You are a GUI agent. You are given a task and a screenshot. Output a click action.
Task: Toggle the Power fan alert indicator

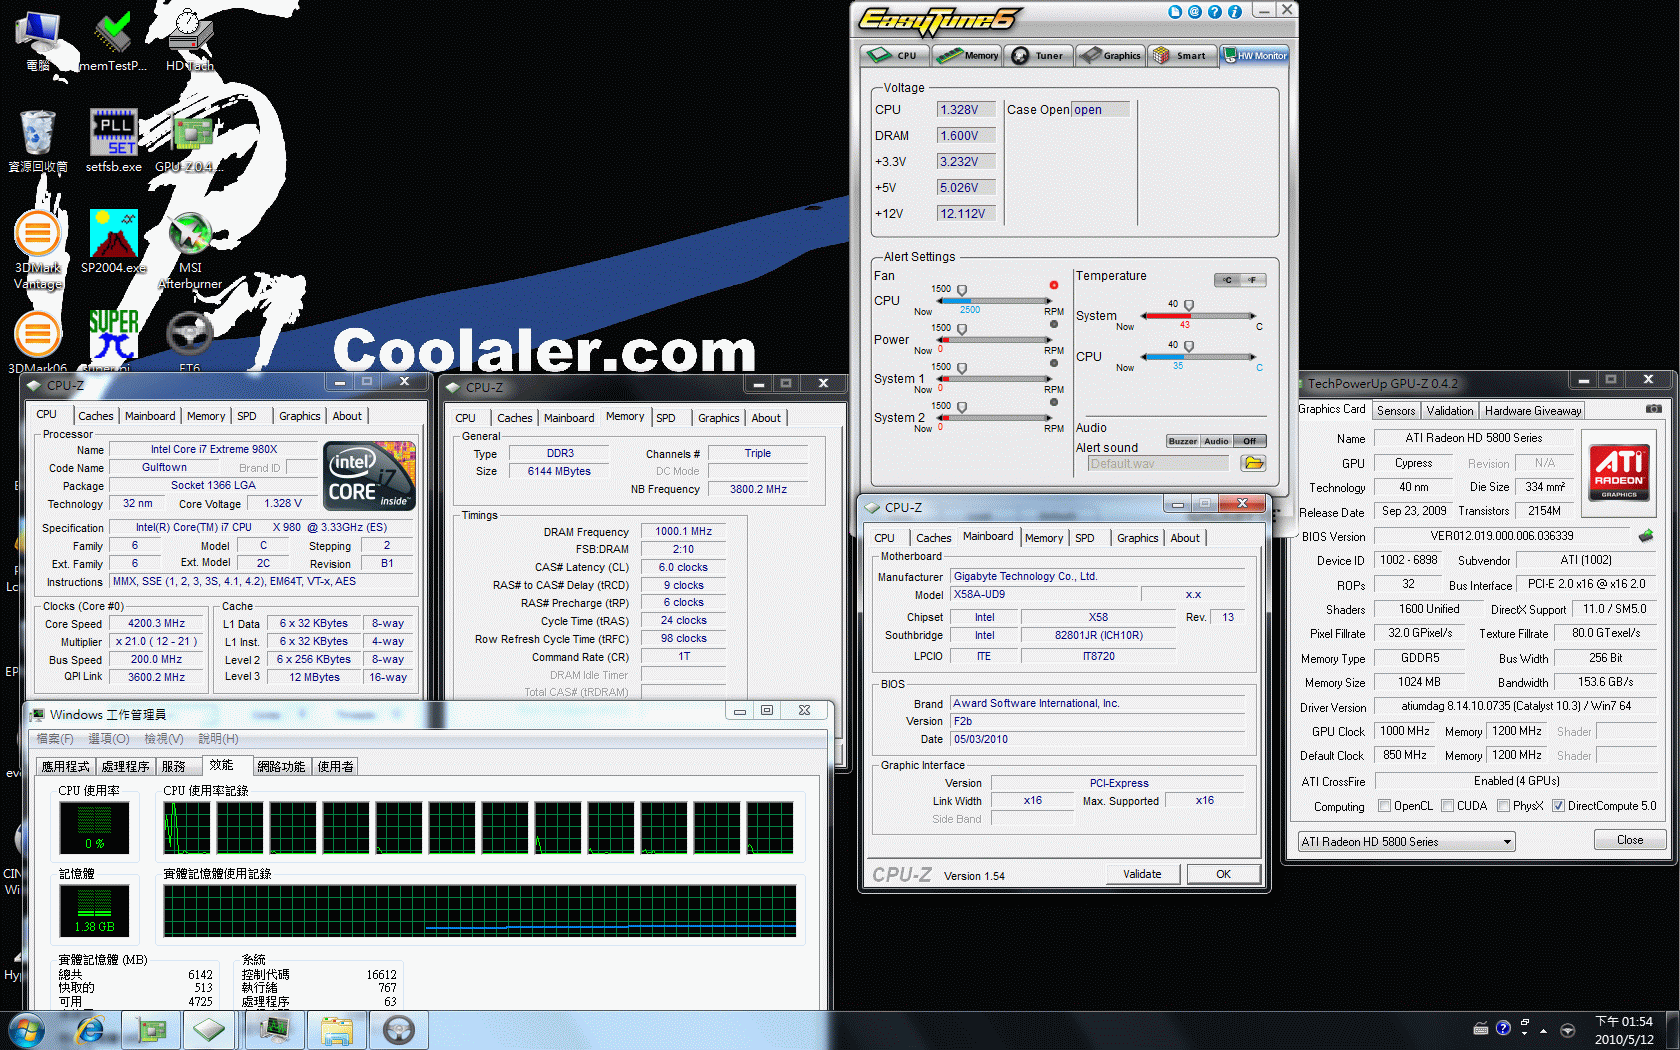click(1054, 324)
